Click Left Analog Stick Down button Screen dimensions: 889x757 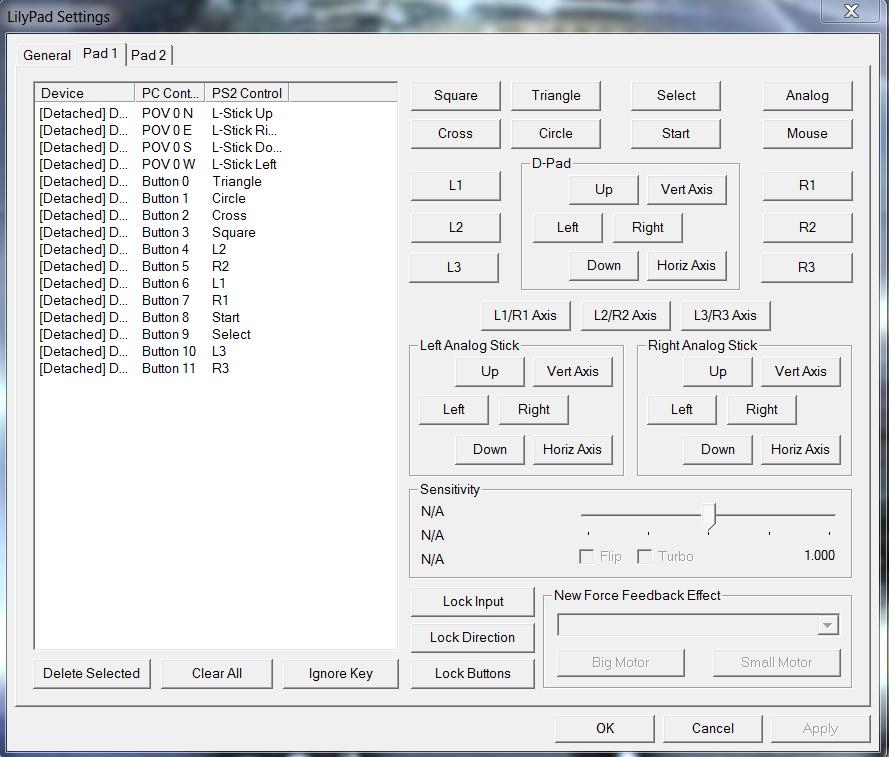coord(490,449)
